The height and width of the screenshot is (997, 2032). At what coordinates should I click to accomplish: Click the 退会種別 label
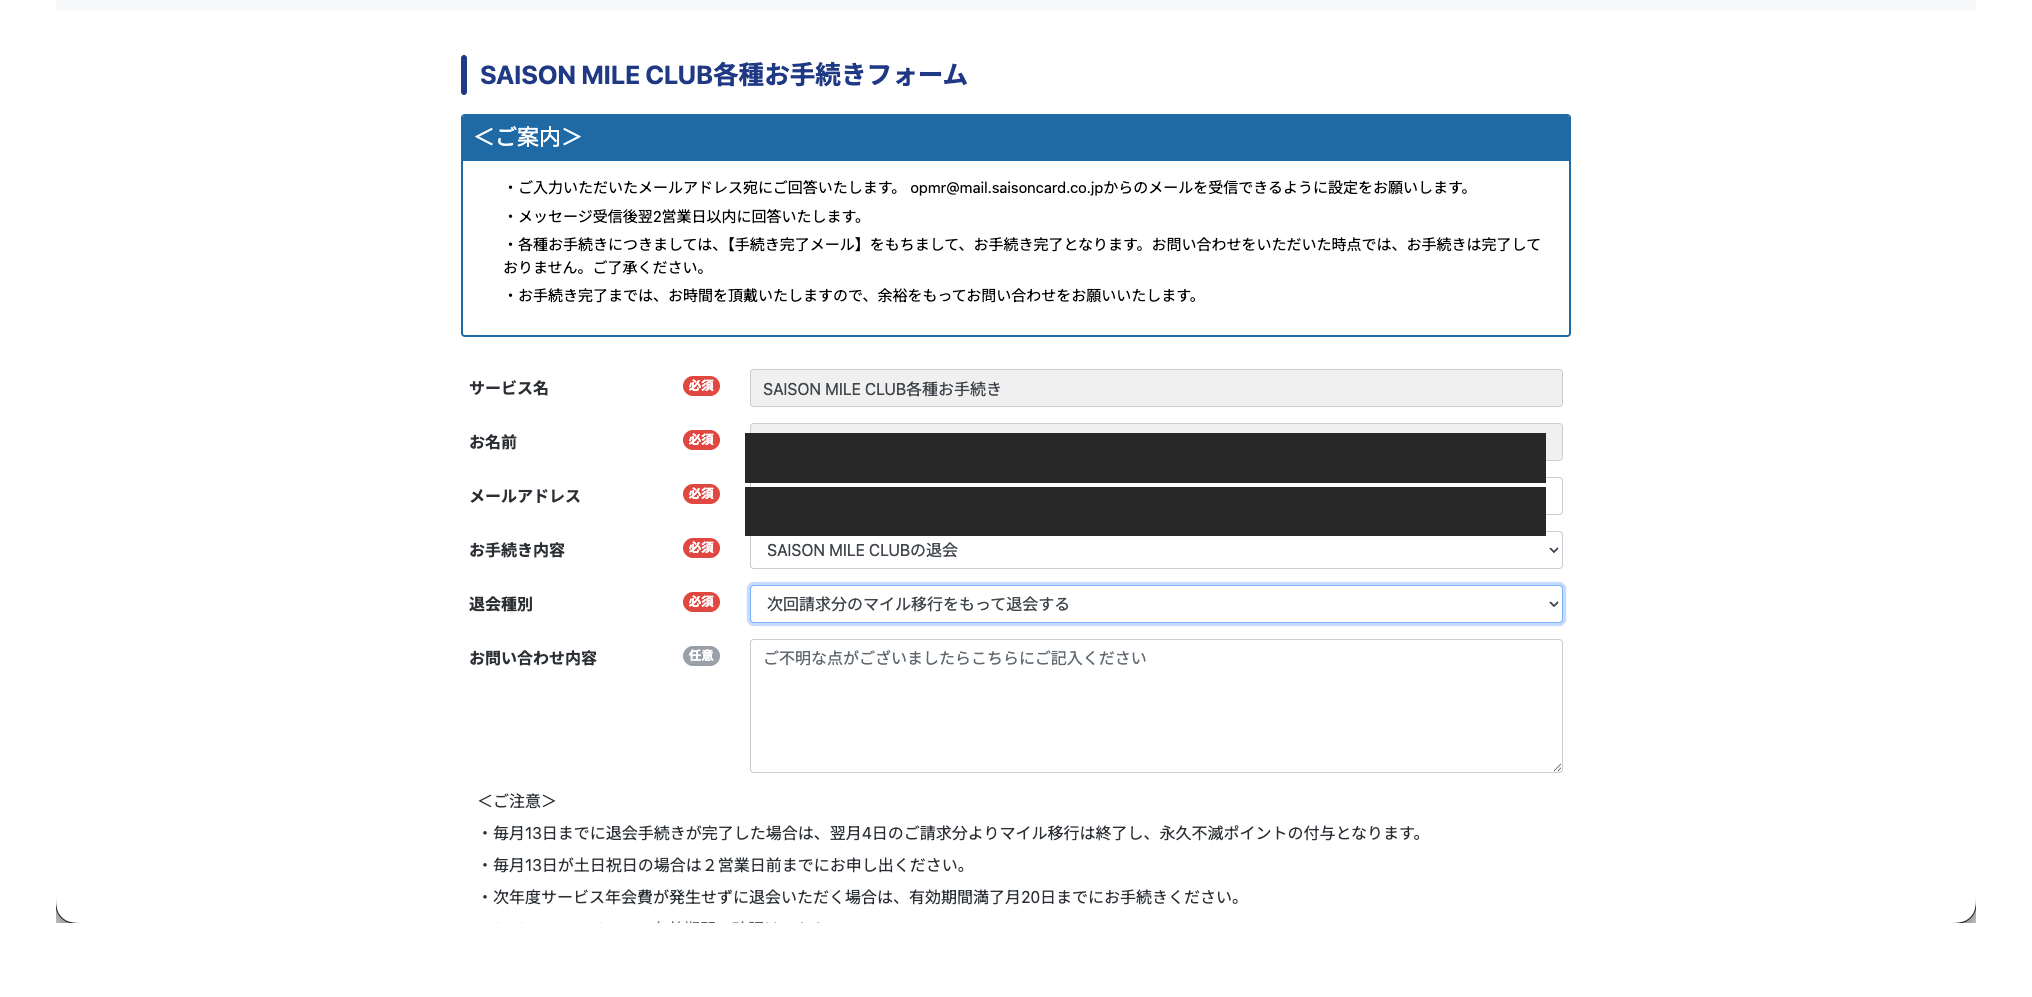pyautogui.click(x=501, y=604)
